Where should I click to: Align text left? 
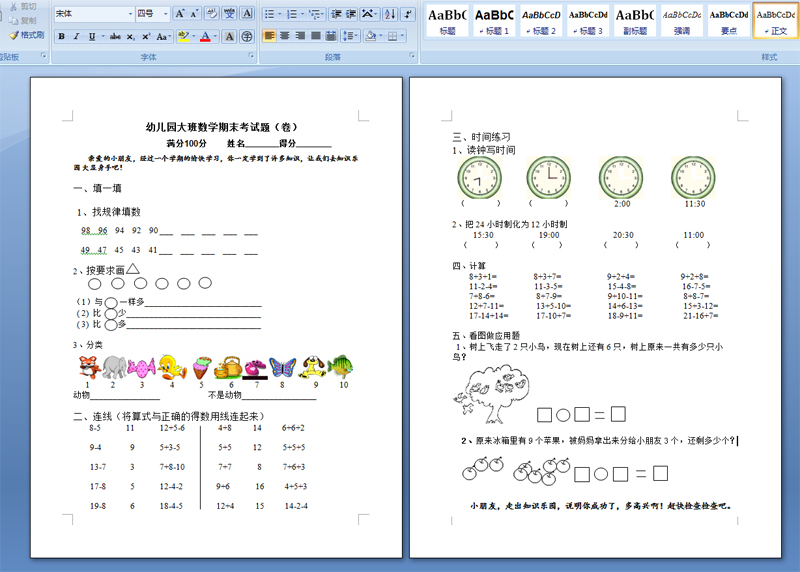click(x=269, y=36)
